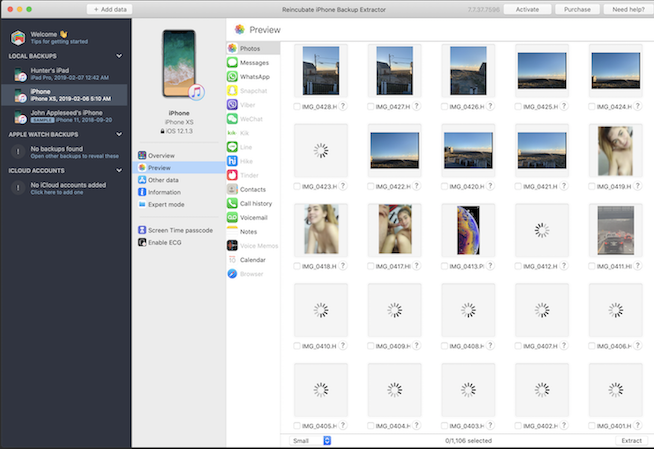The image size is (654, 449).
Task: Open the Small thumbnail size dropdown
Action: (311, 441)
